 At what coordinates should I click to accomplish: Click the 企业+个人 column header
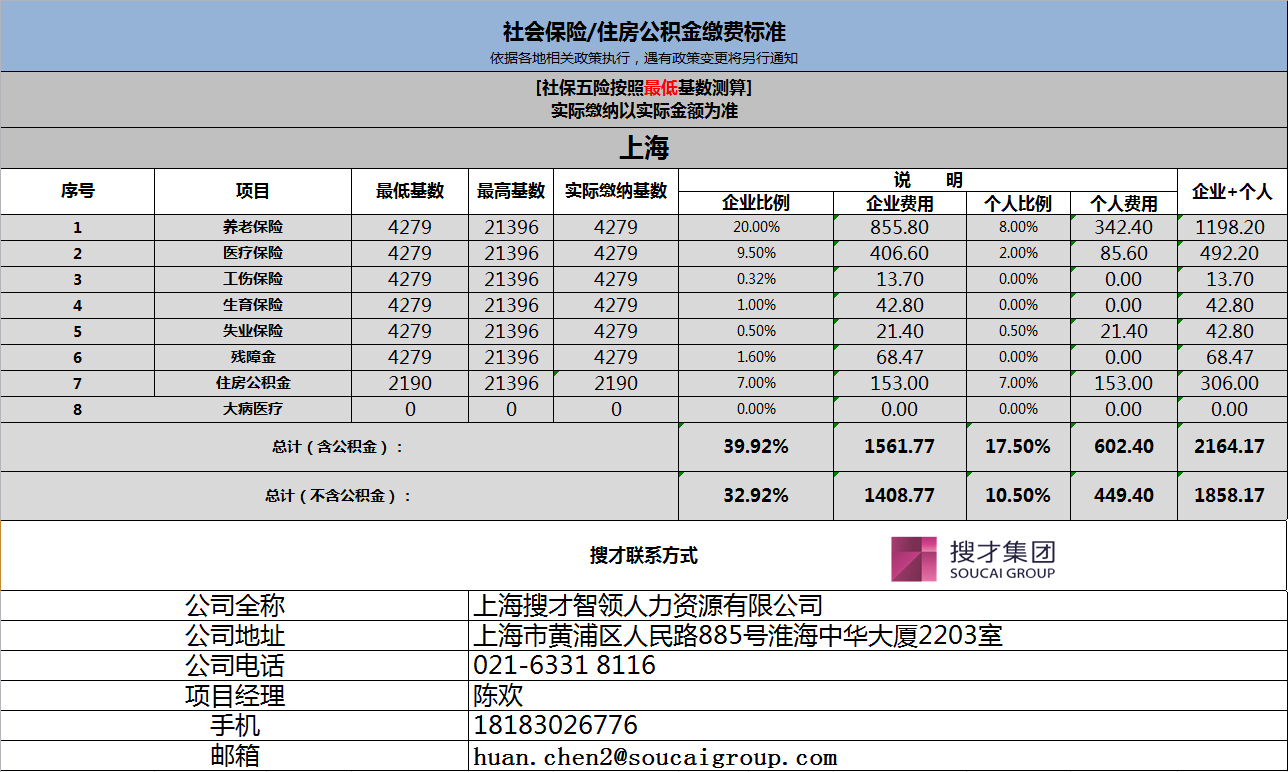[1232, 191]
